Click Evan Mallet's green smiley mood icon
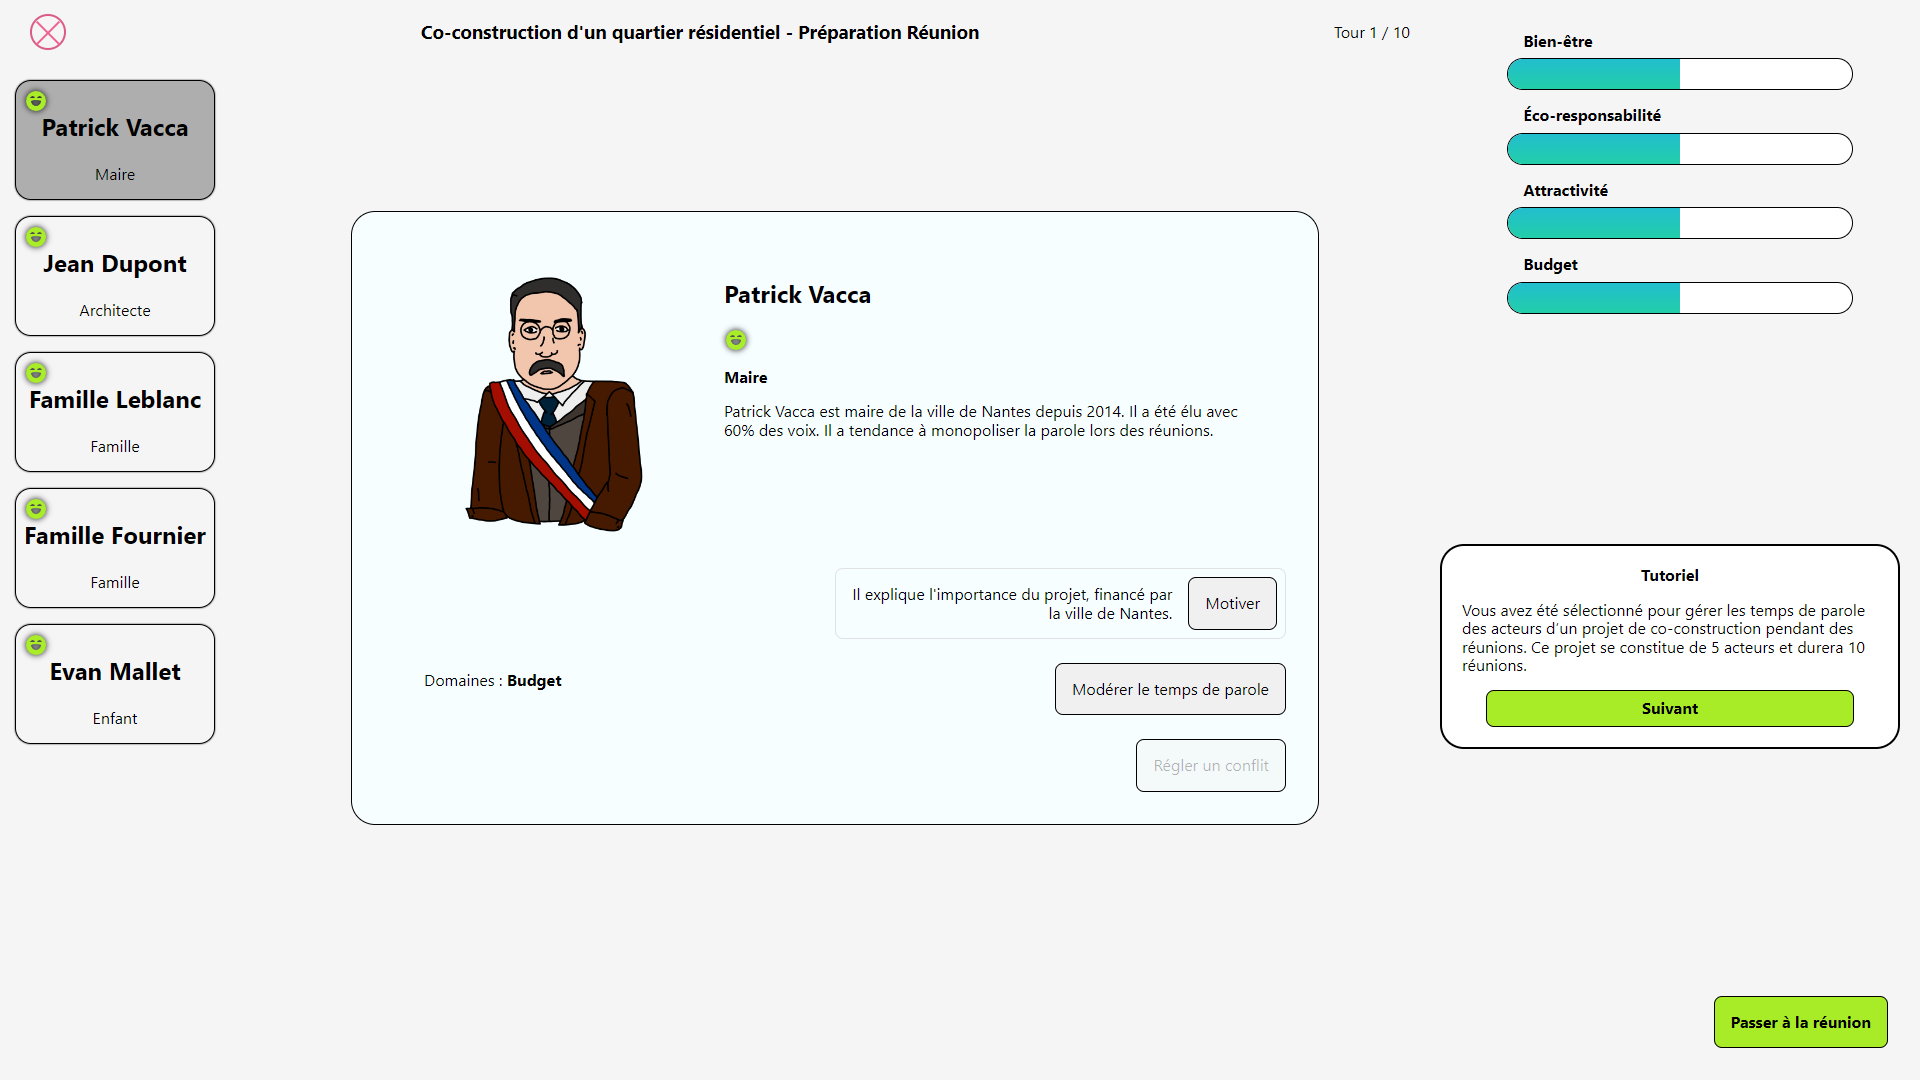1920x1080 pixels. 36,645
